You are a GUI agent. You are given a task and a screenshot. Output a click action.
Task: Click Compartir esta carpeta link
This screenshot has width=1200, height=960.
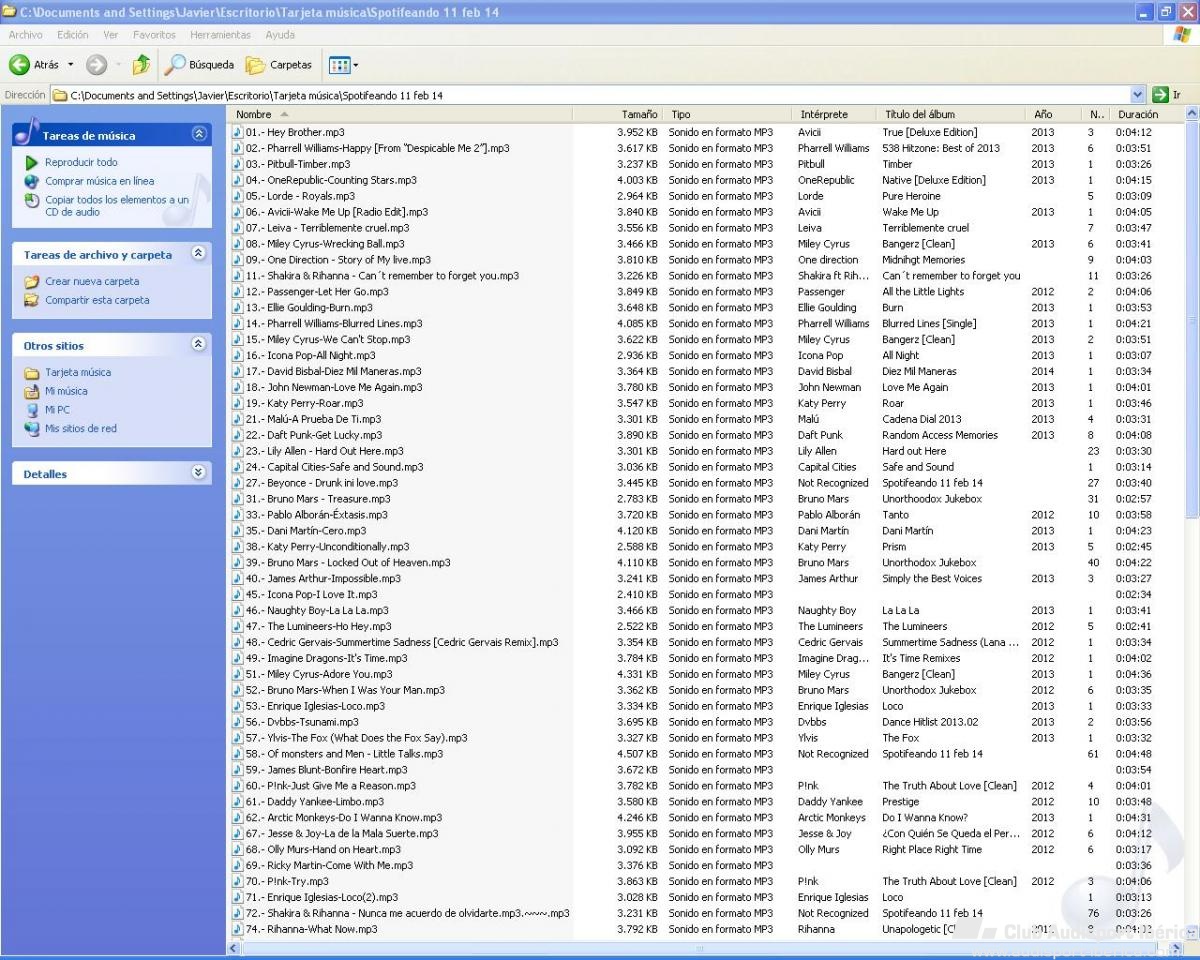97,300
